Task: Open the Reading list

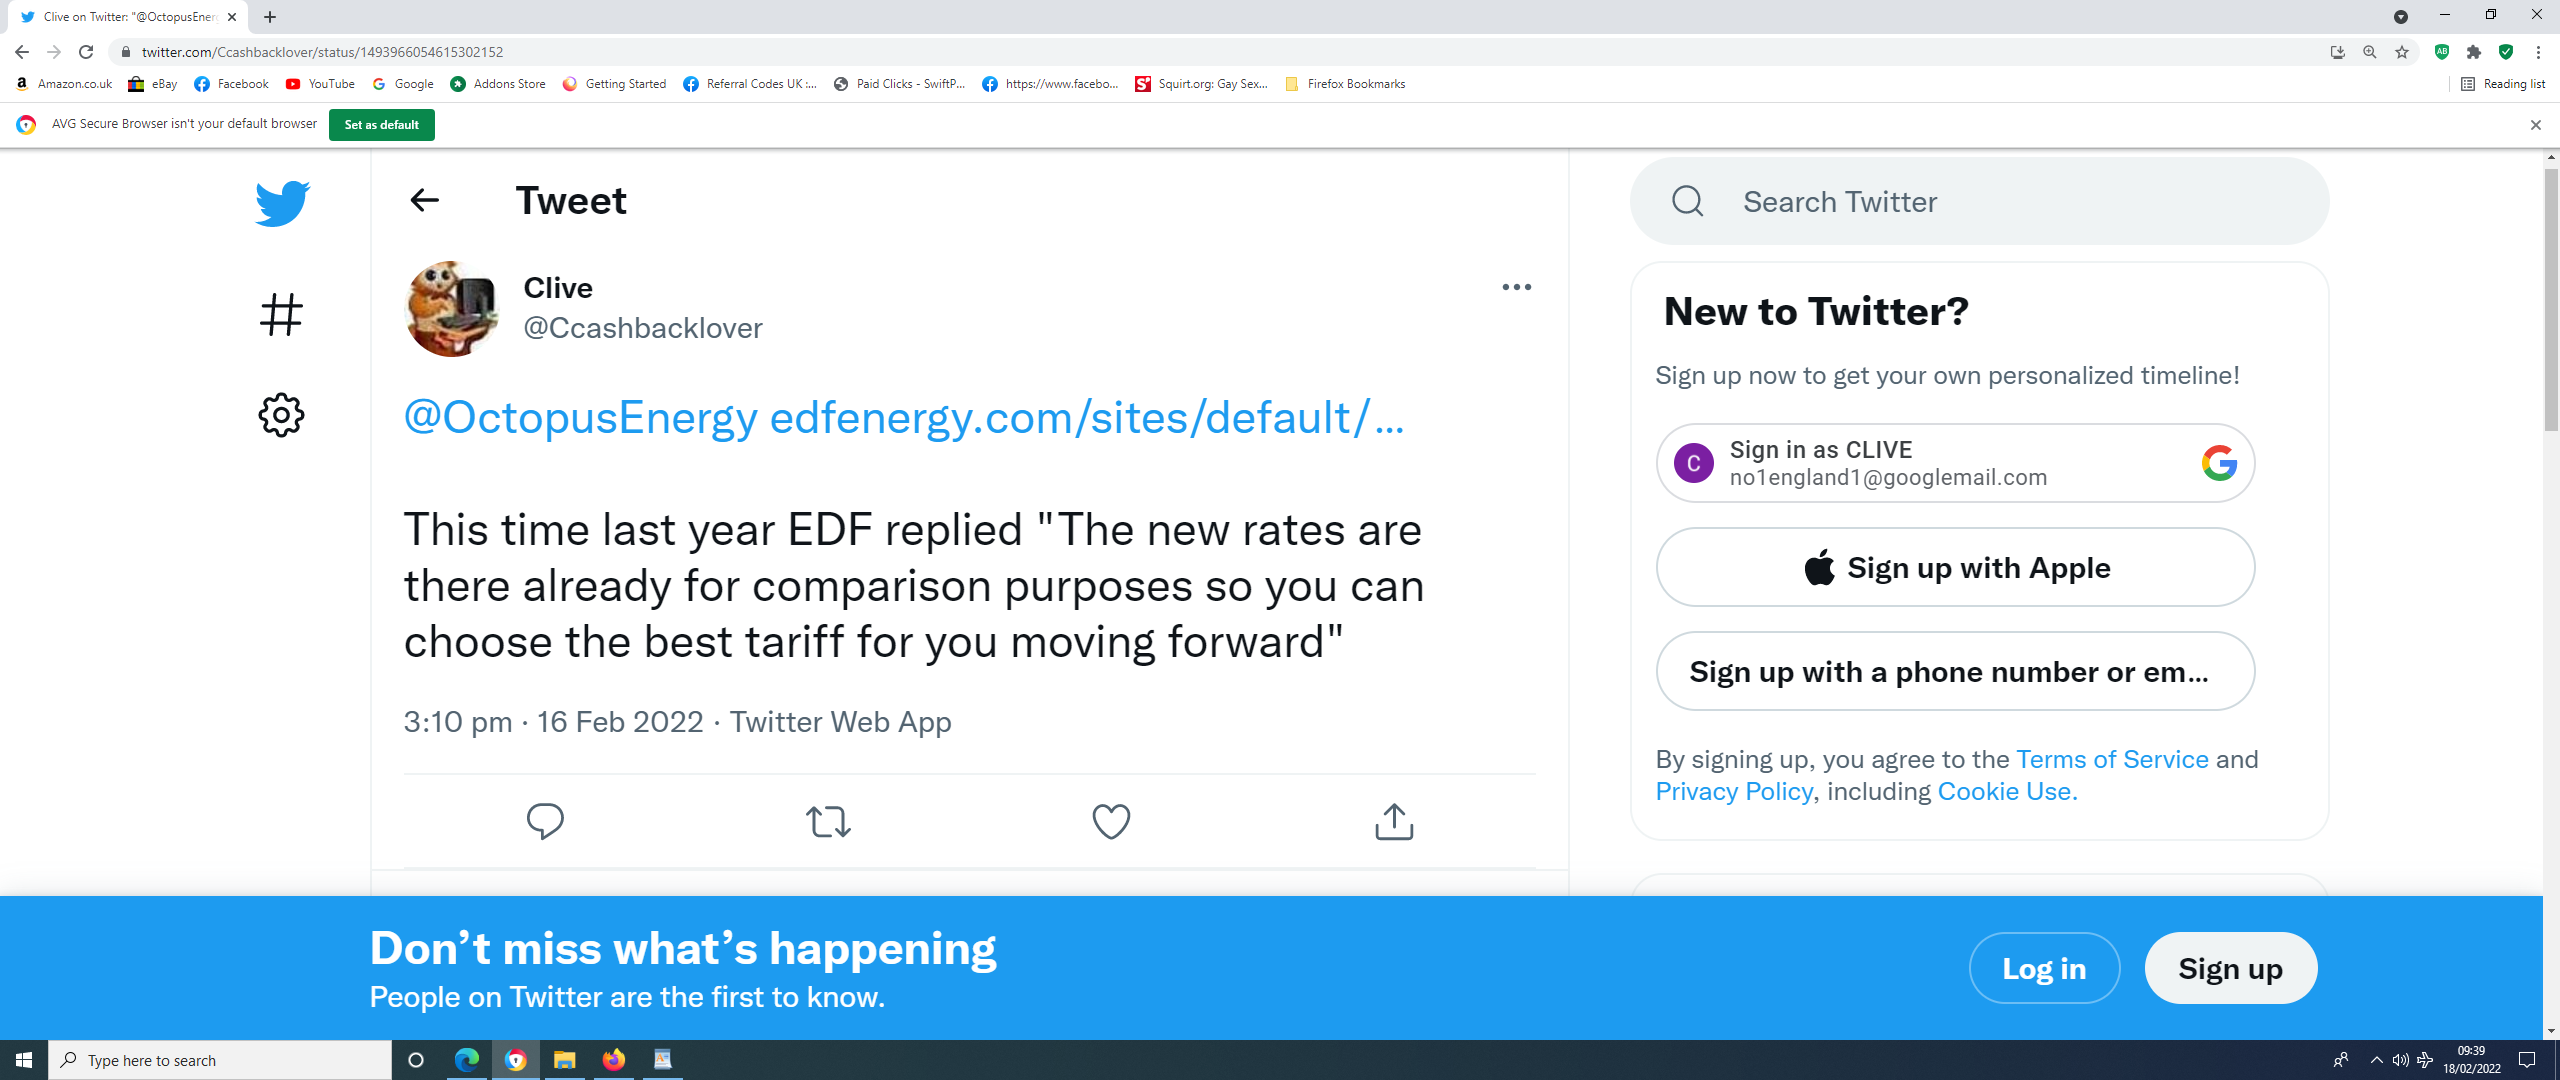Action: 2503,84
